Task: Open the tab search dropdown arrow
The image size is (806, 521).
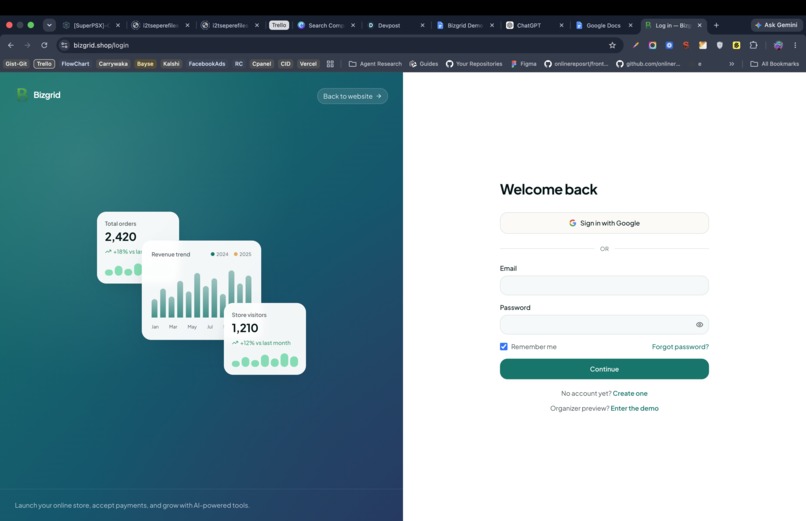Action: click(x=49, y=25)
